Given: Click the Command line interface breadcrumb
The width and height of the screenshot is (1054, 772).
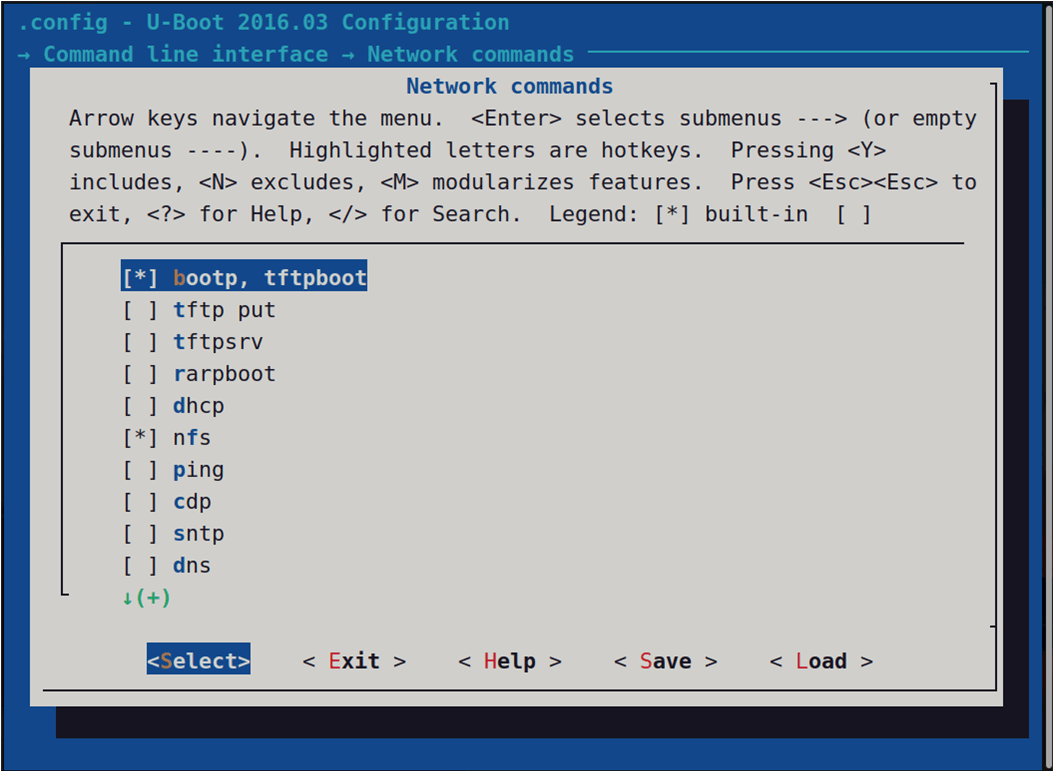Looking at the screenshot, I should point(185,54).
